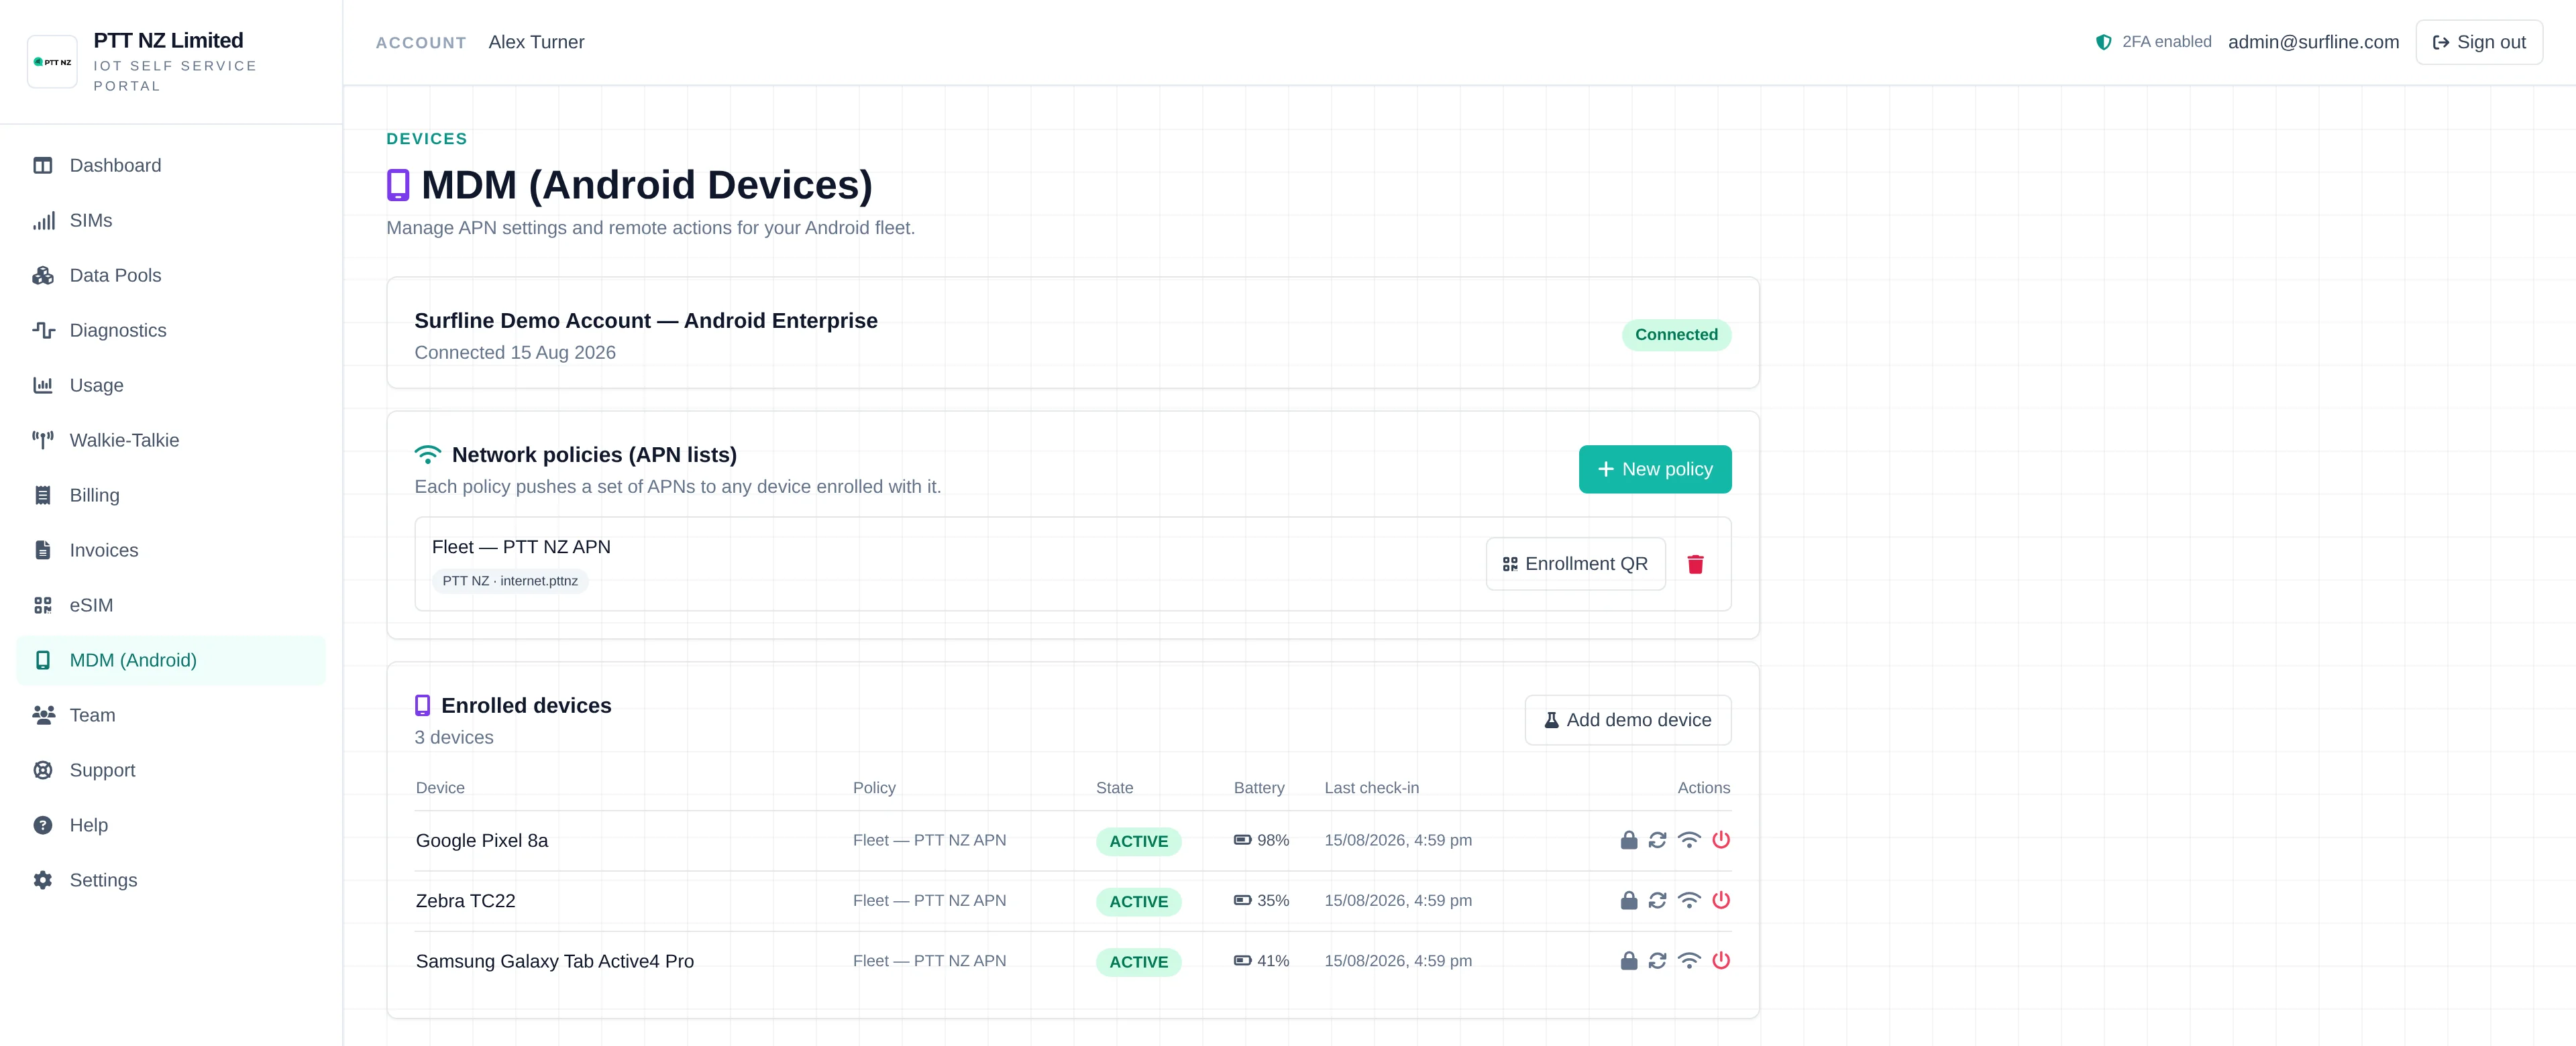The height and width of the screenshot is (1046, 2576).
Task: Sync the Zebra TC22 device
Action: click(1657, 900)
